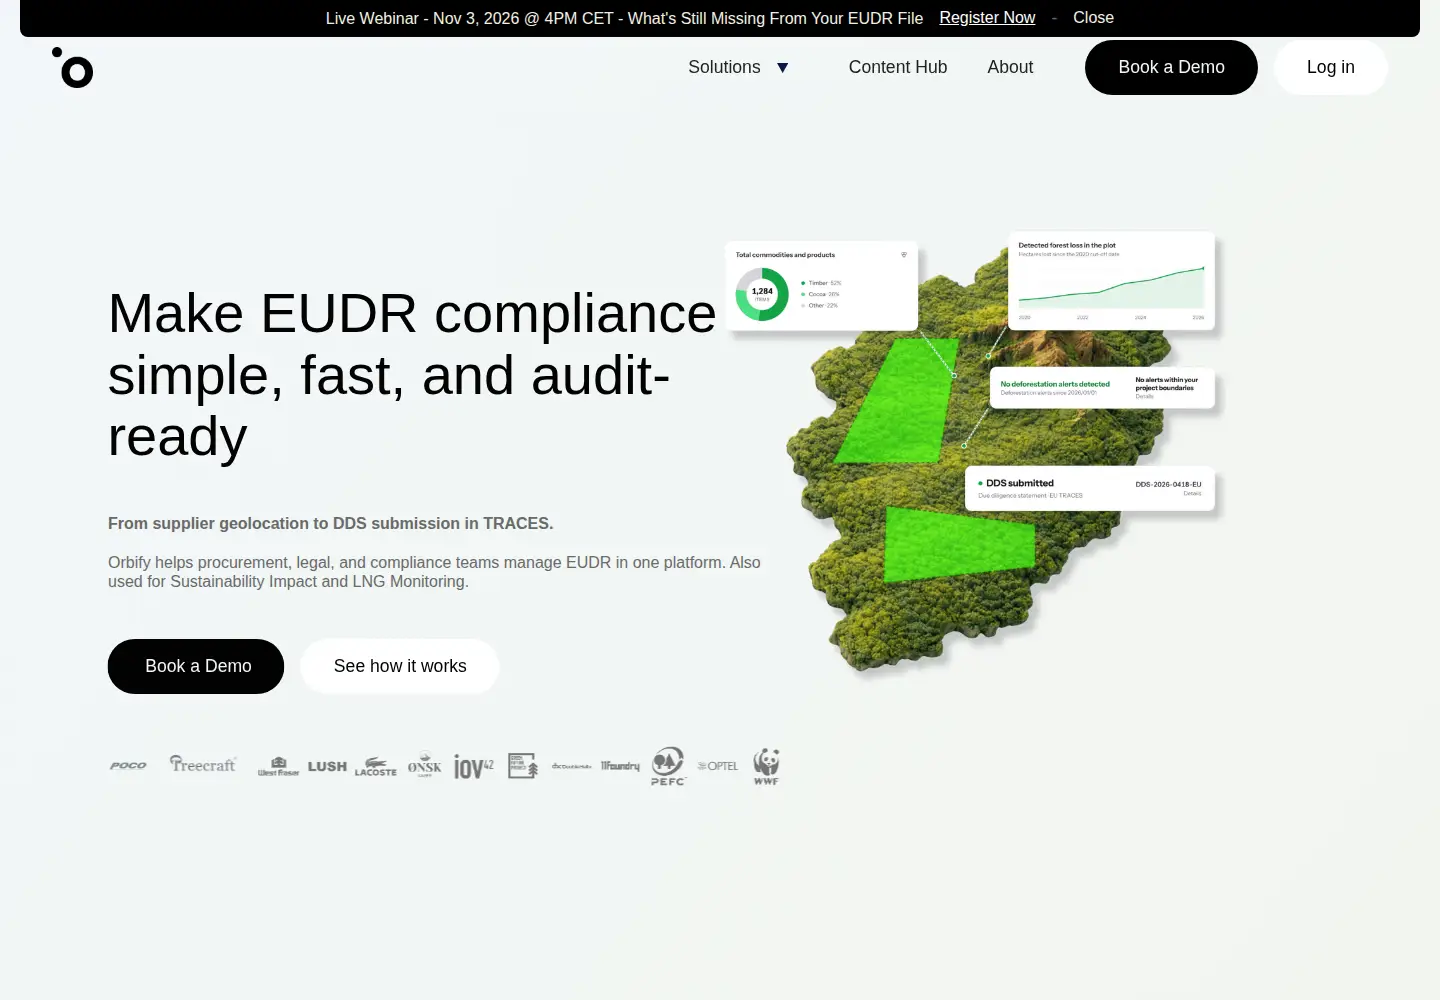
Task: Click Book a Demo below hero text
Action: [x=196, y=666]
